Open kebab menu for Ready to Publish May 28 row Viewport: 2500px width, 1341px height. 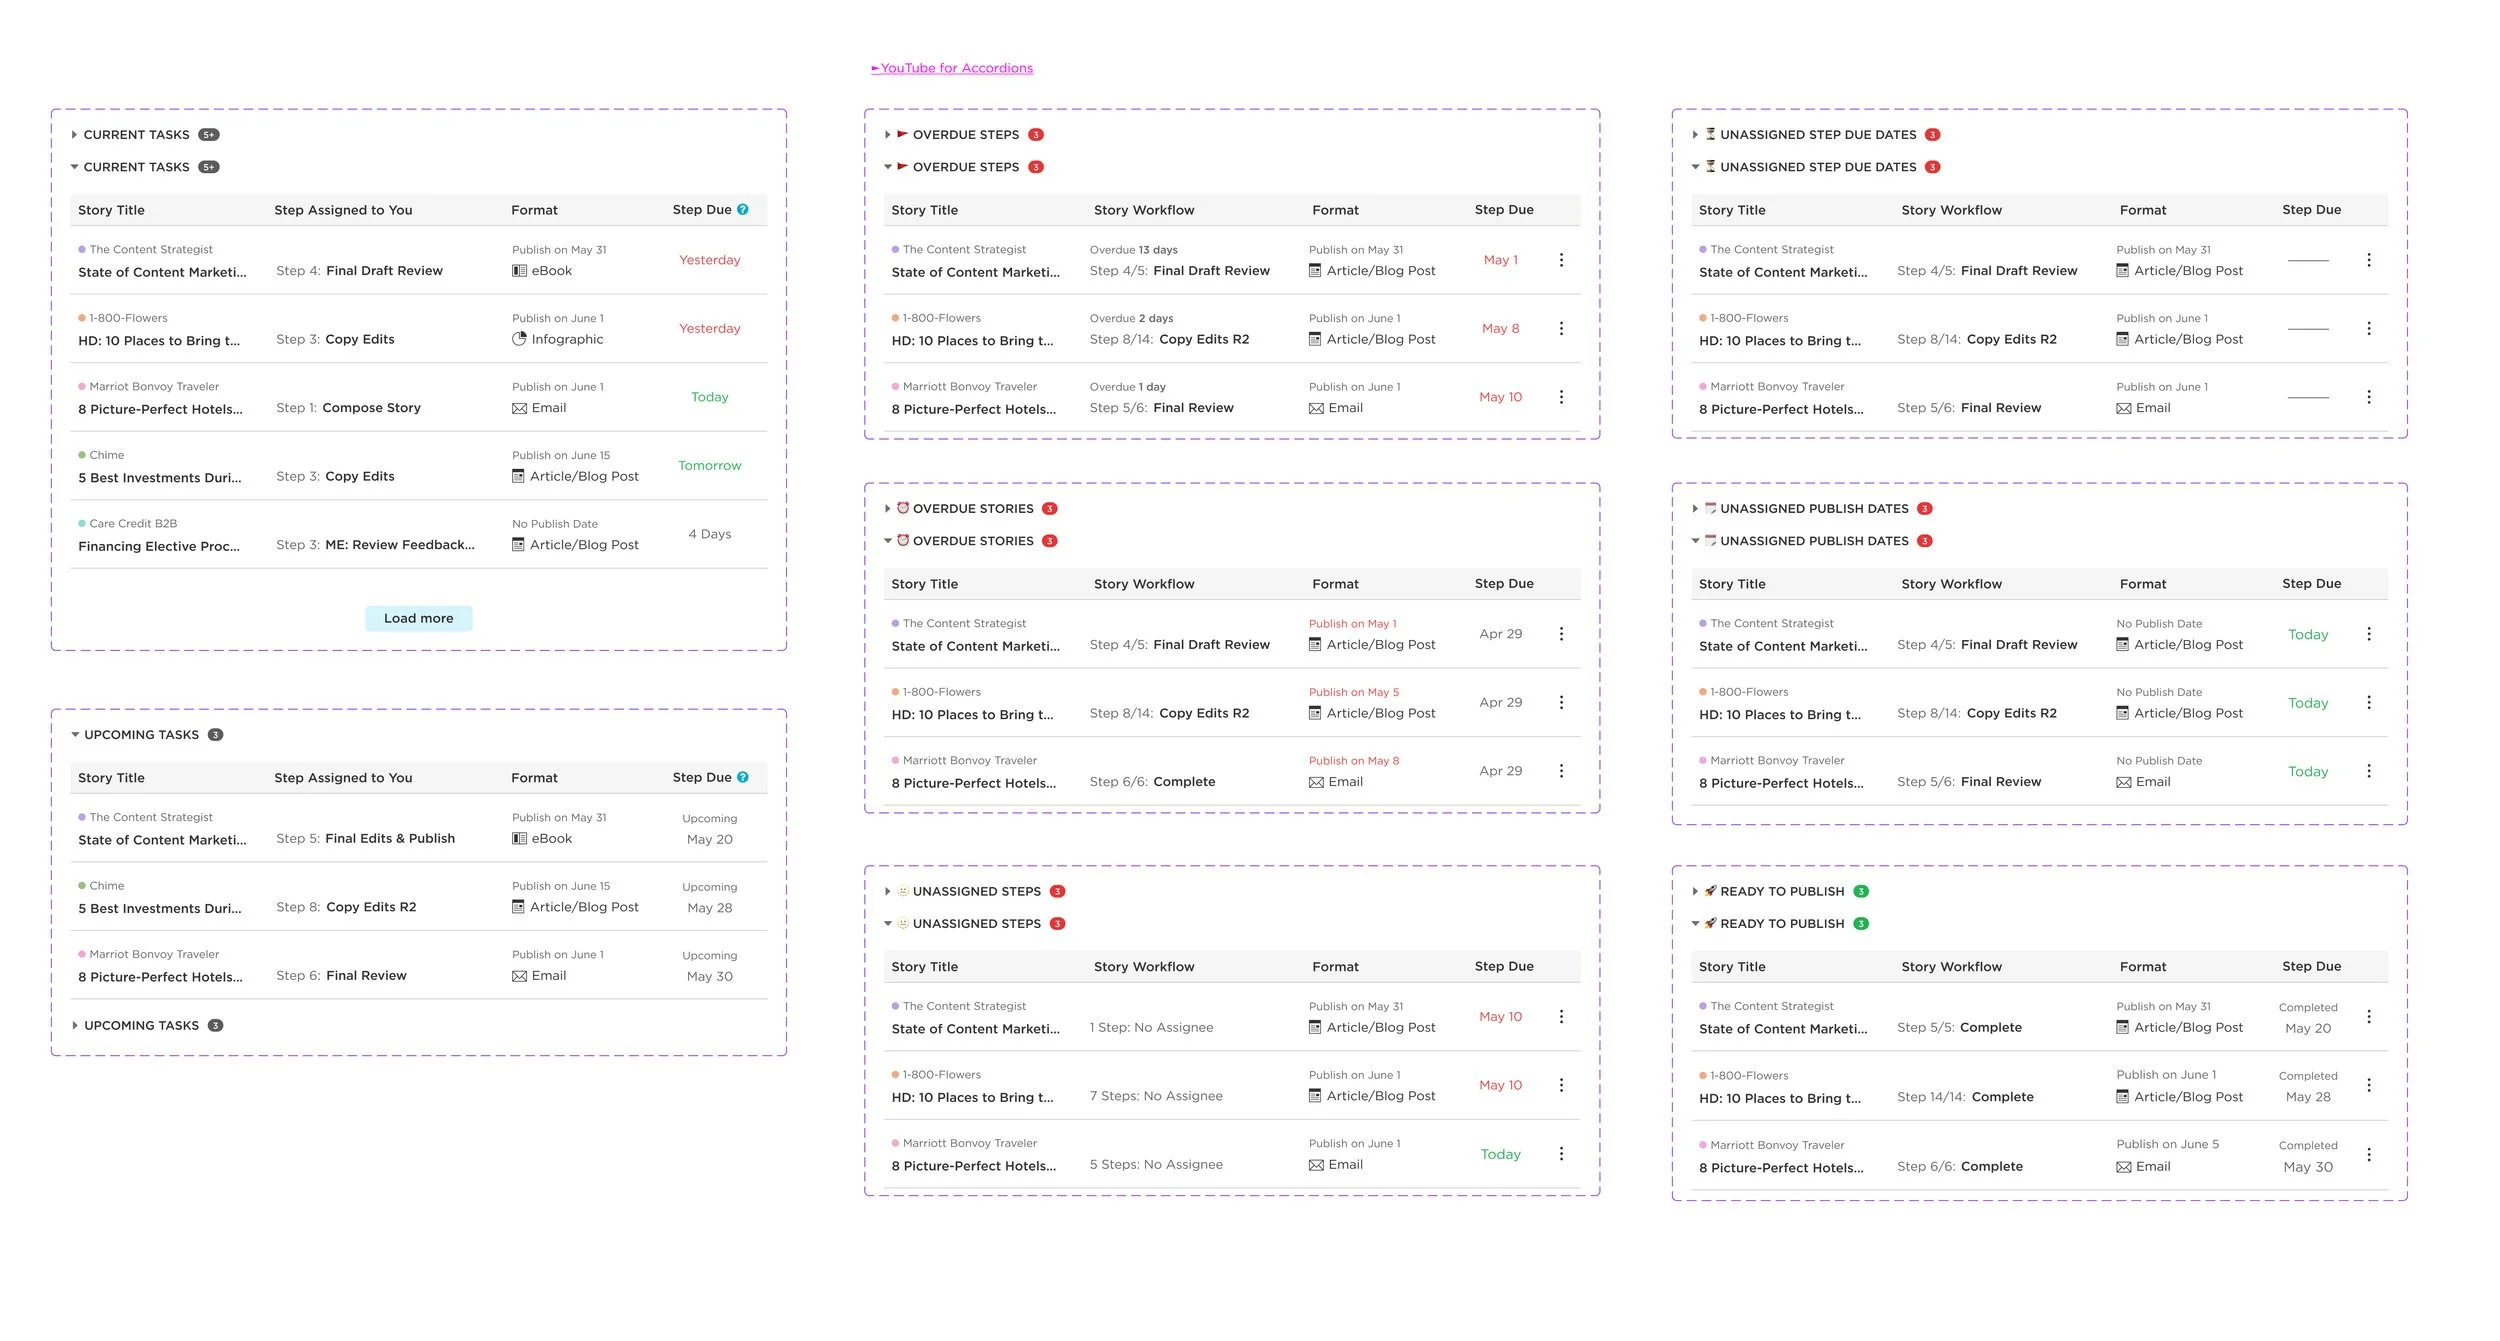coord(2368,1085)
